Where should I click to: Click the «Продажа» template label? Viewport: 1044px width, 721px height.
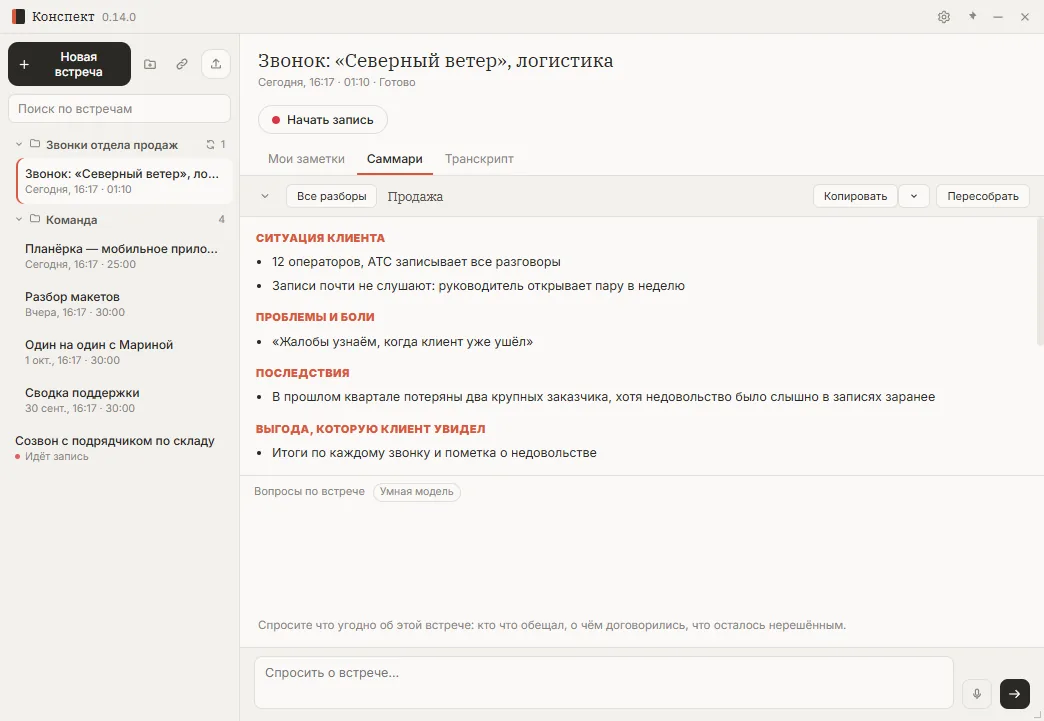point(415,196)
